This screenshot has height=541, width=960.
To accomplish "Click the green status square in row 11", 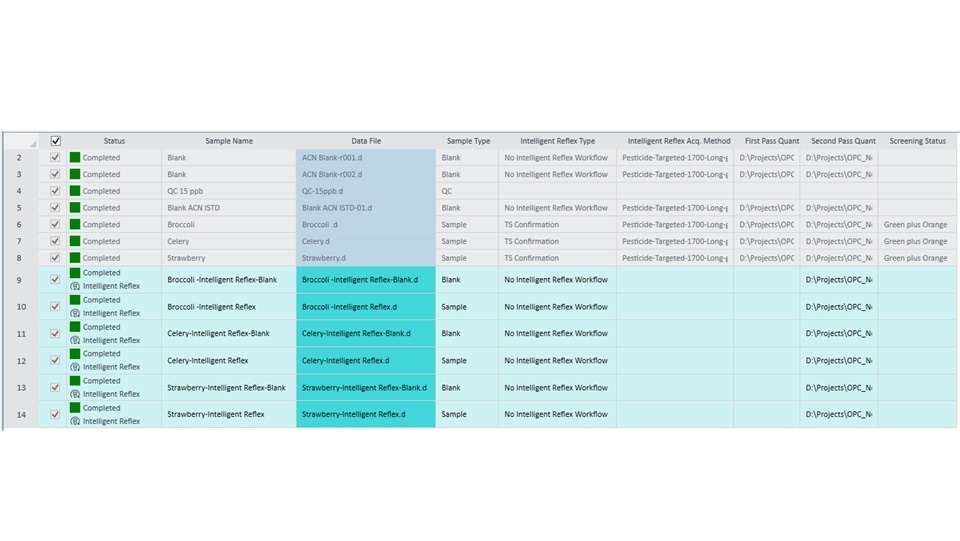I will pos(75,327).
